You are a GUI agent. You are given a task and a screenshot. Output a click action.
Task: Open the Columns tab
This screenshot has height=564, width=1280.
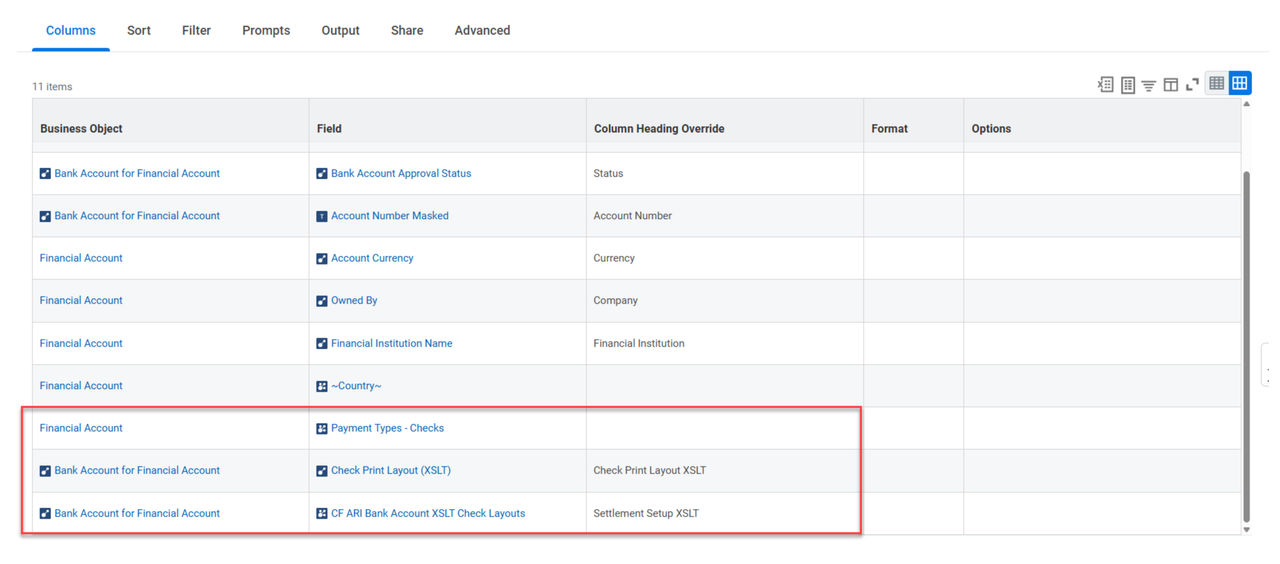[x=71, y=30]
